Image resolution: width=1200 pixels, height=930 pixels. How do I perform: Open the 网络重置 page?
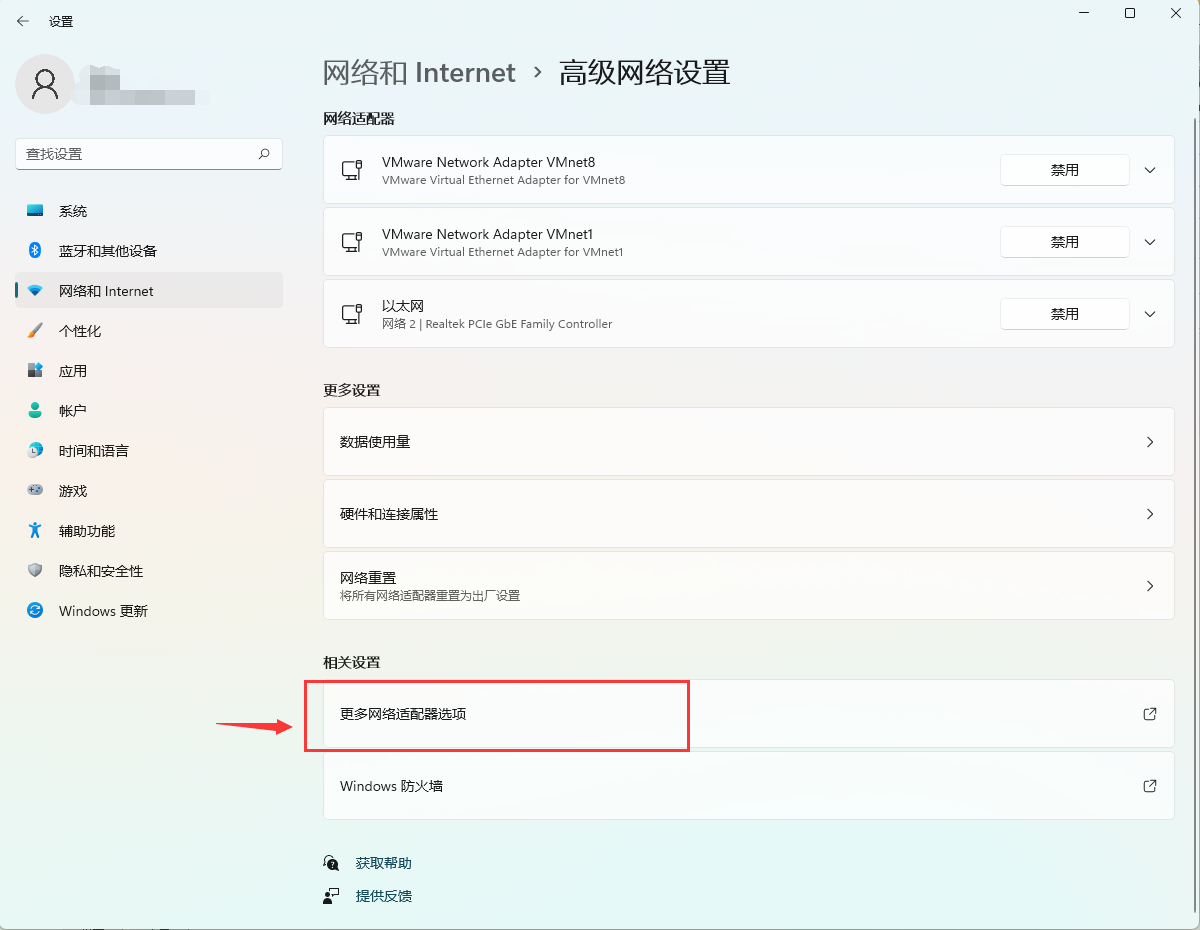point(748,585)
